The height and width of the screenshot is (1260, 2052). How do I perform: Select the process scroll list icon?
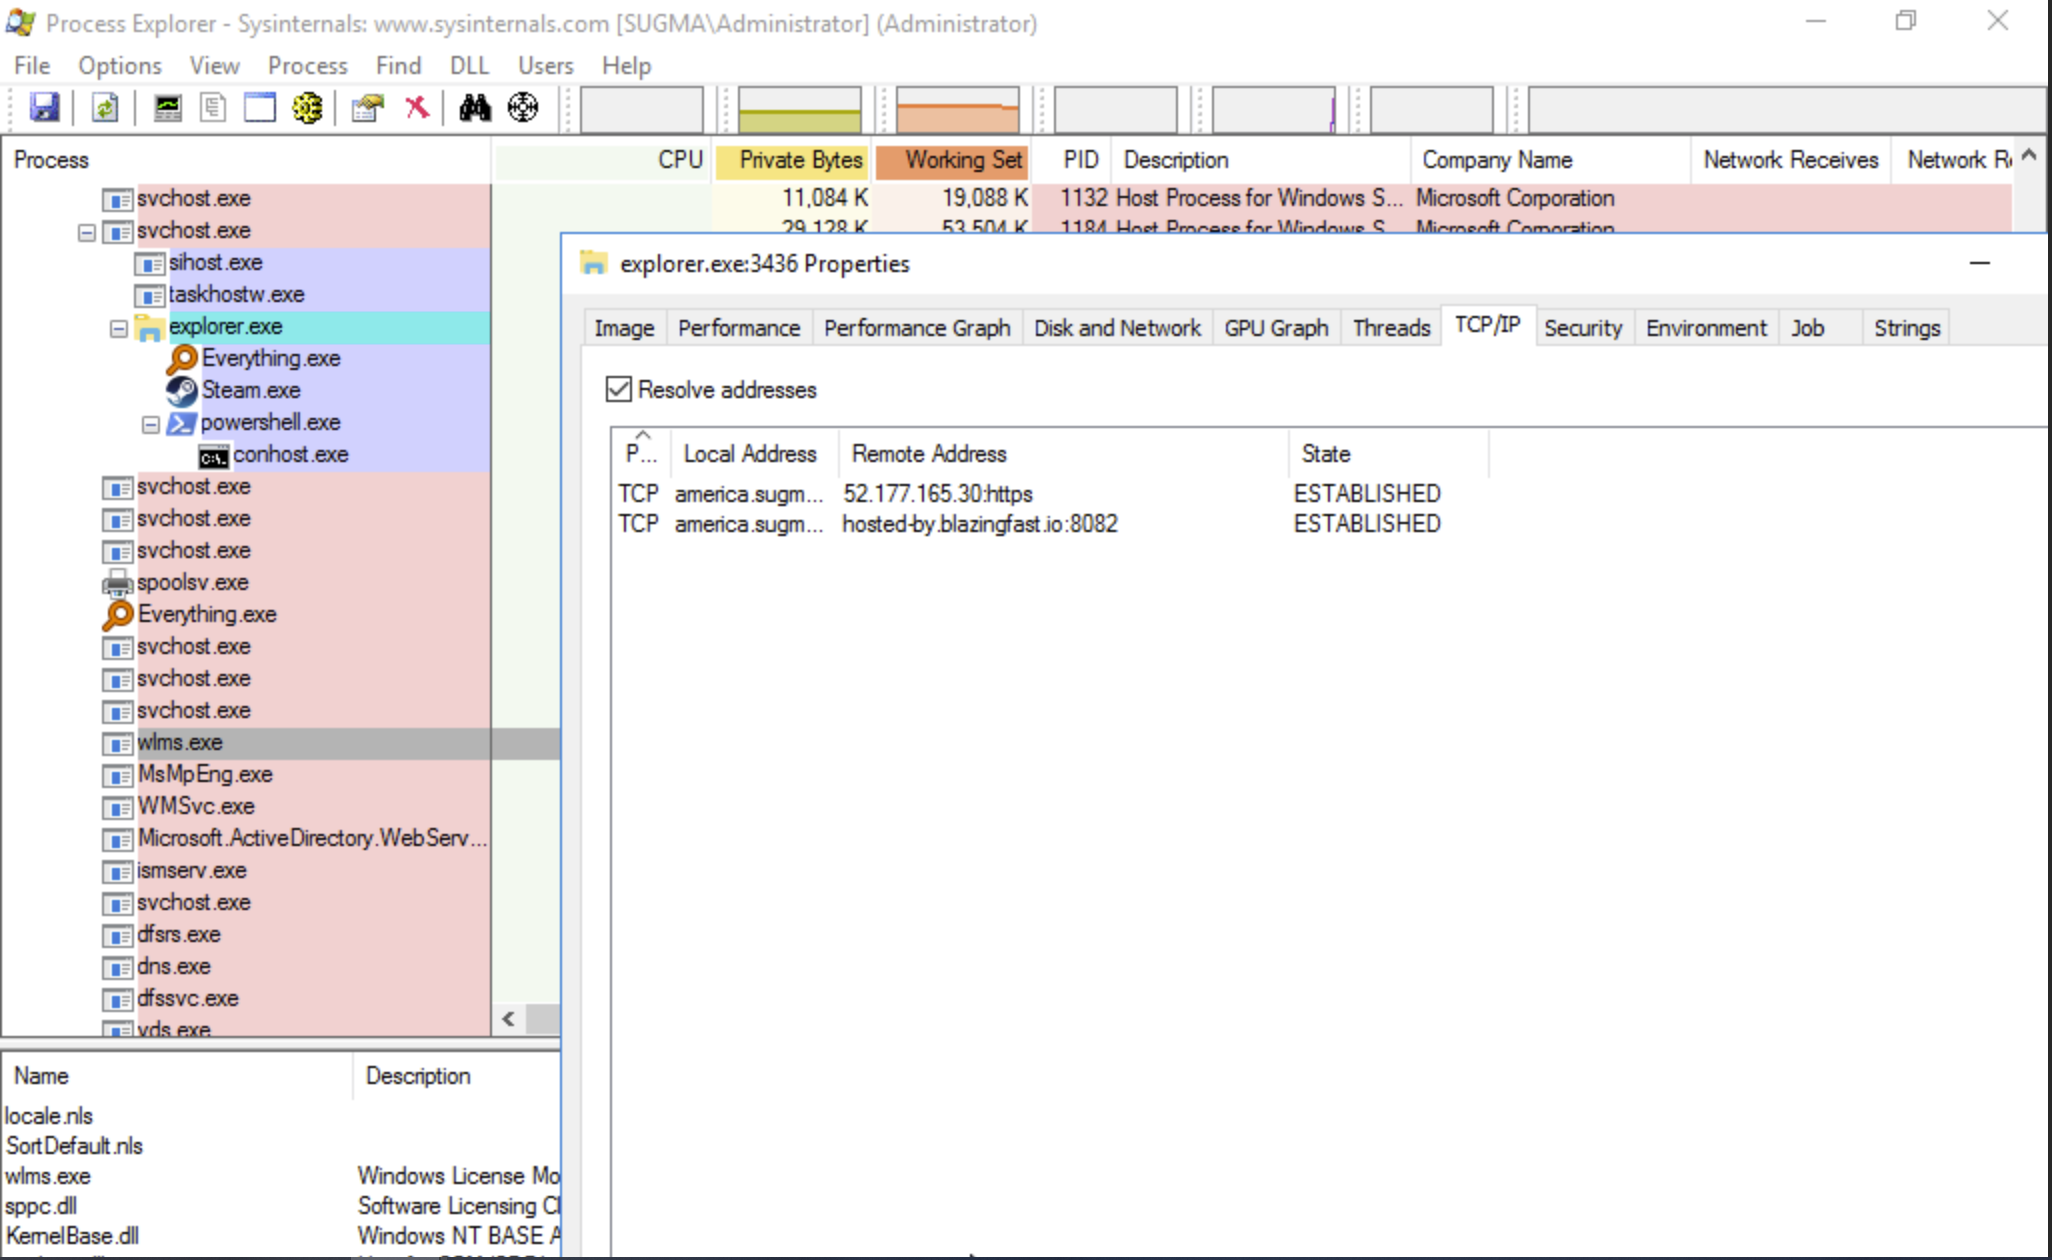coord(213,105)
